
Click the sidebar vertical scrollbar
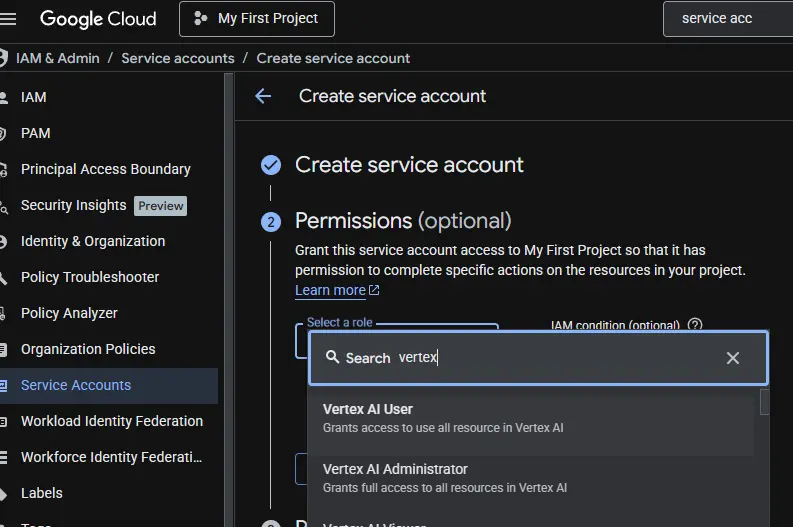point(229,300)
